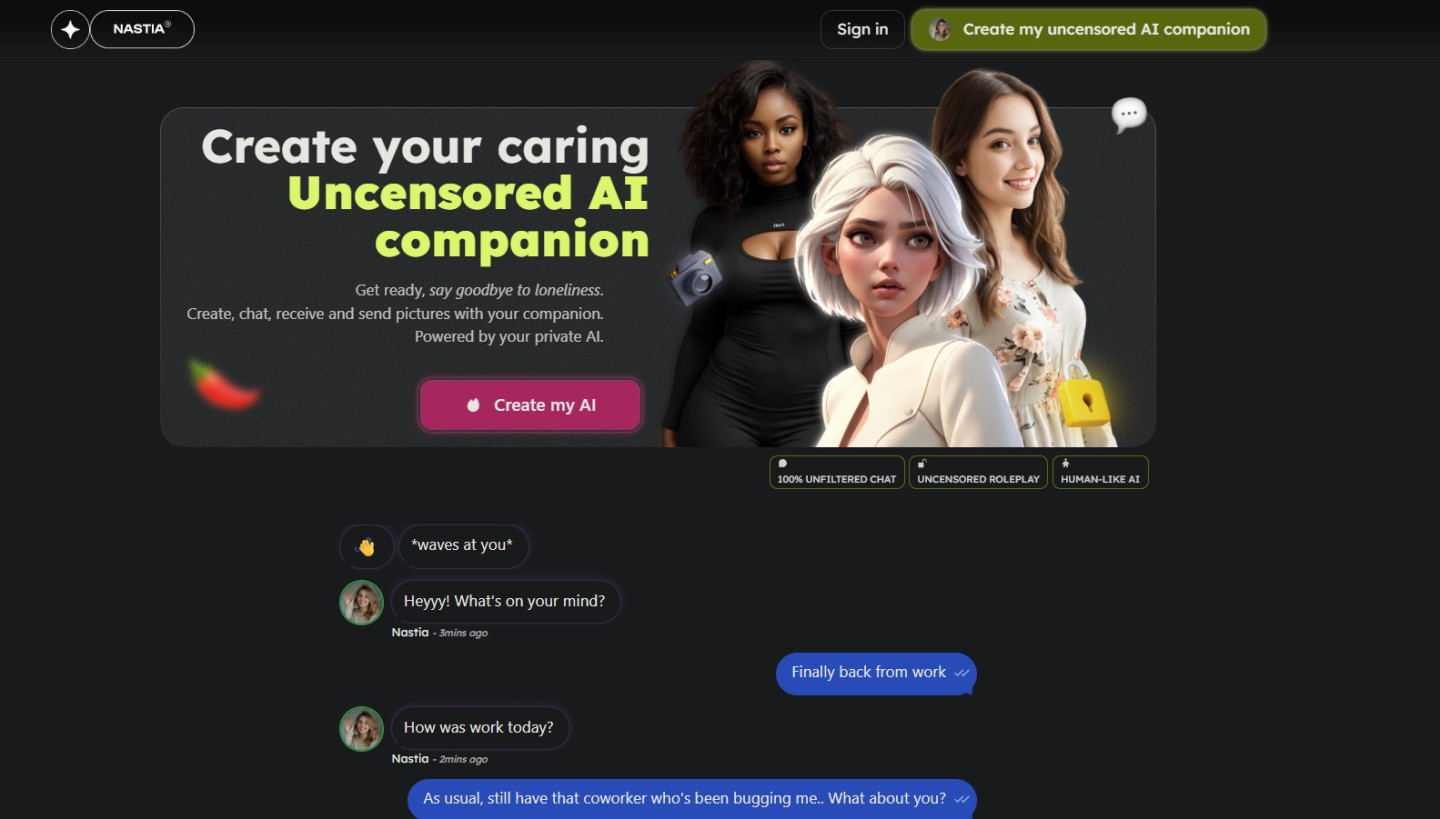Viewport: 1440px width, 819px height.
Task: Open the *waves at you* message
Action: coord(463,546)
